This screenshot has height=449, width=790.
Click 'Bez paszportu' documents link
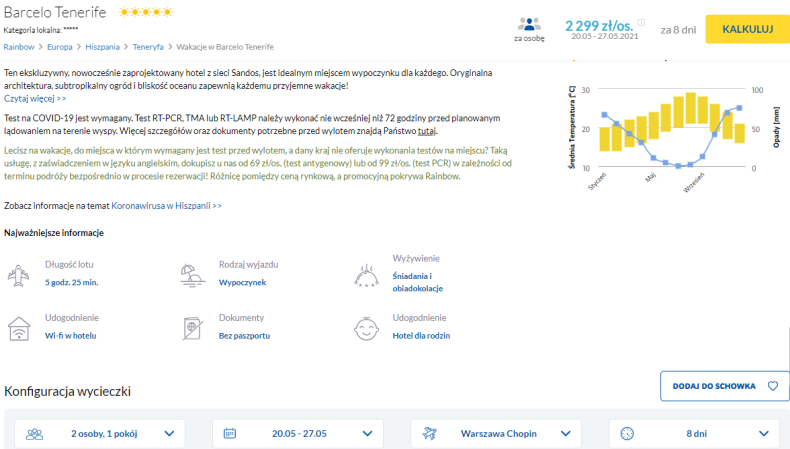[244, 336]
